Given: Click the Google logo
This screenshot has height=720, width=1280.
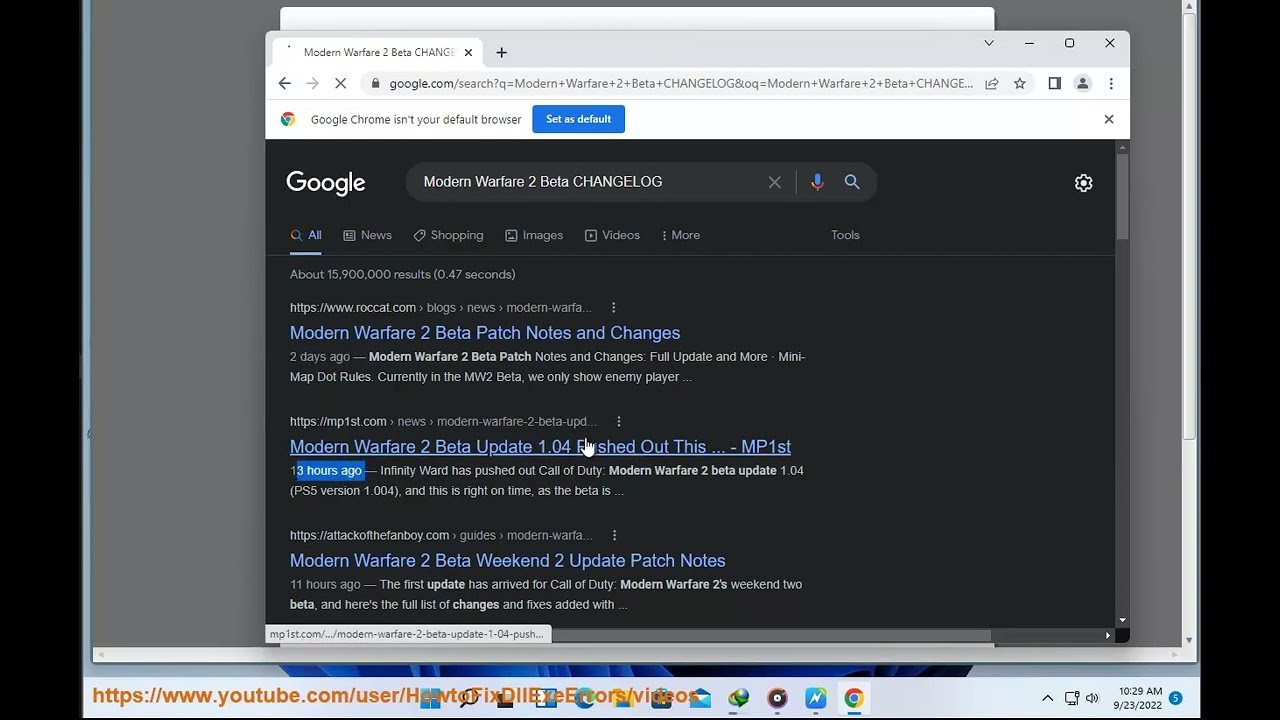Looking at the screenshot, I should pos(326,183).
